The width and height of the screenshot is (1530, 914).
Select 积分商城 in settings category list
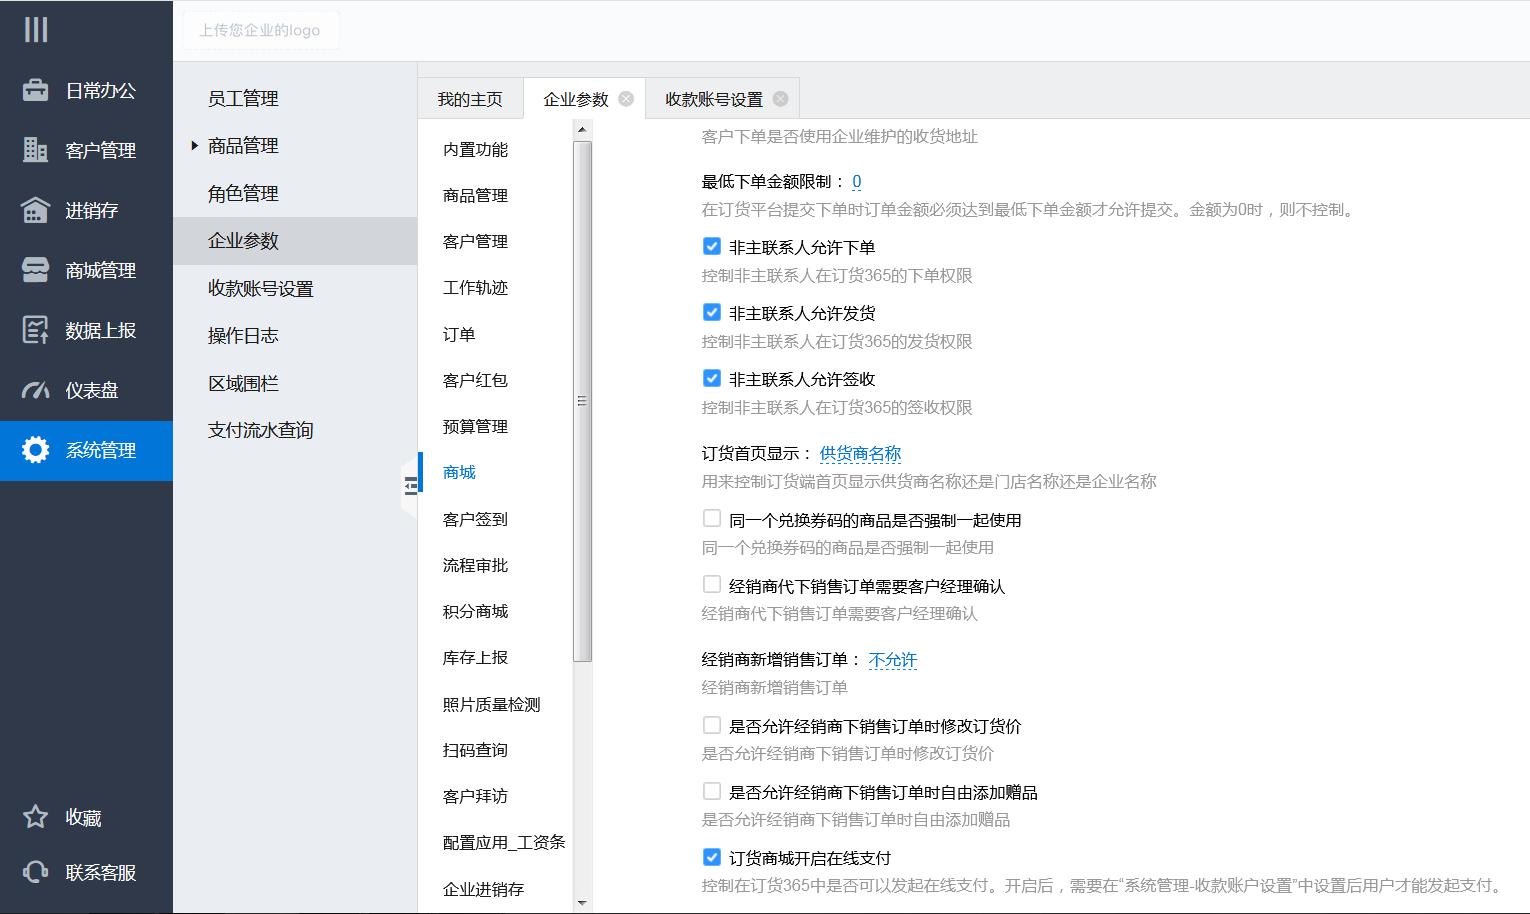[x=475, y=611]
